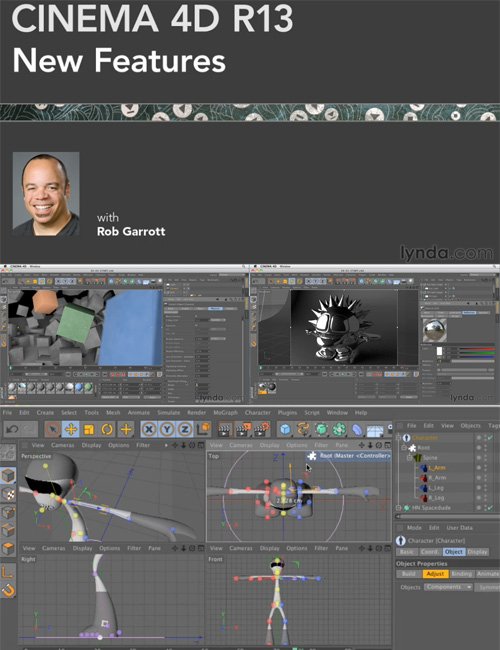
Task: Switch to the Basic tab in attributes
Action: coord(407,552)
